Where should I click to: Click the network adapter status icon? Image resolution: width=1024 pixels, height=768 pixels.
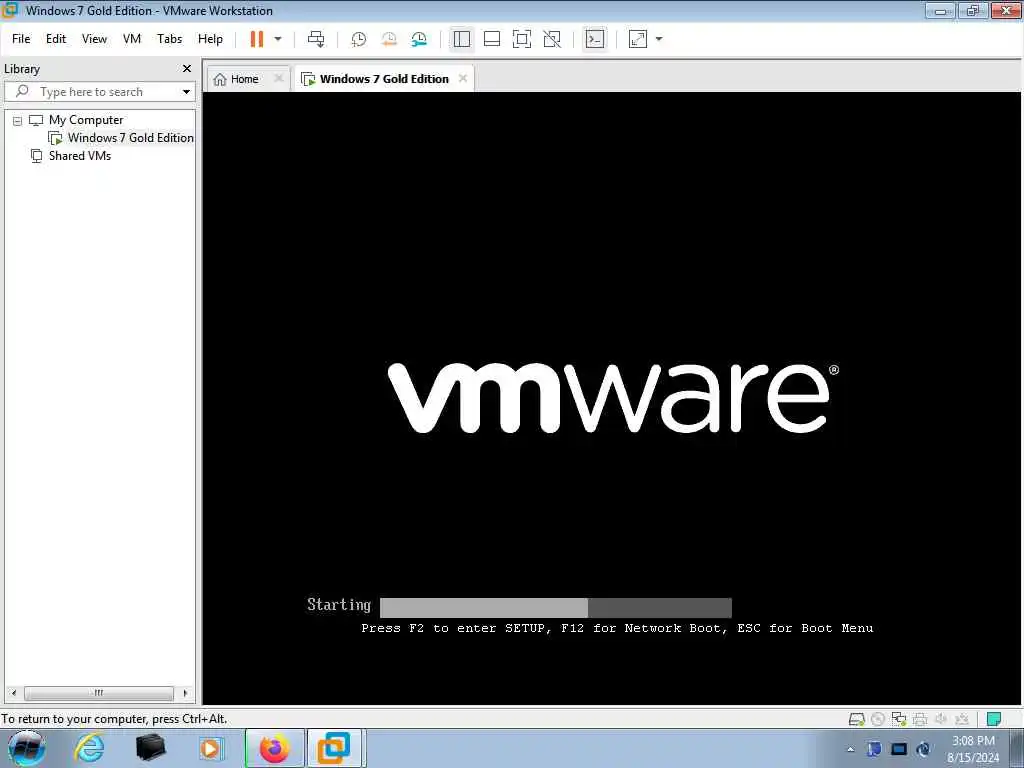(x=899, y=720)
